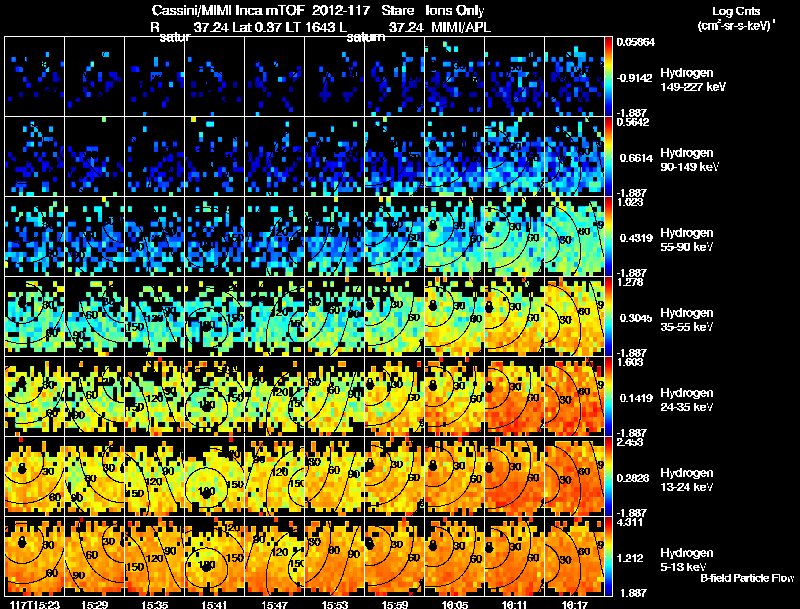Click the colorbar maximum value '1.278'

click(630, 282)
